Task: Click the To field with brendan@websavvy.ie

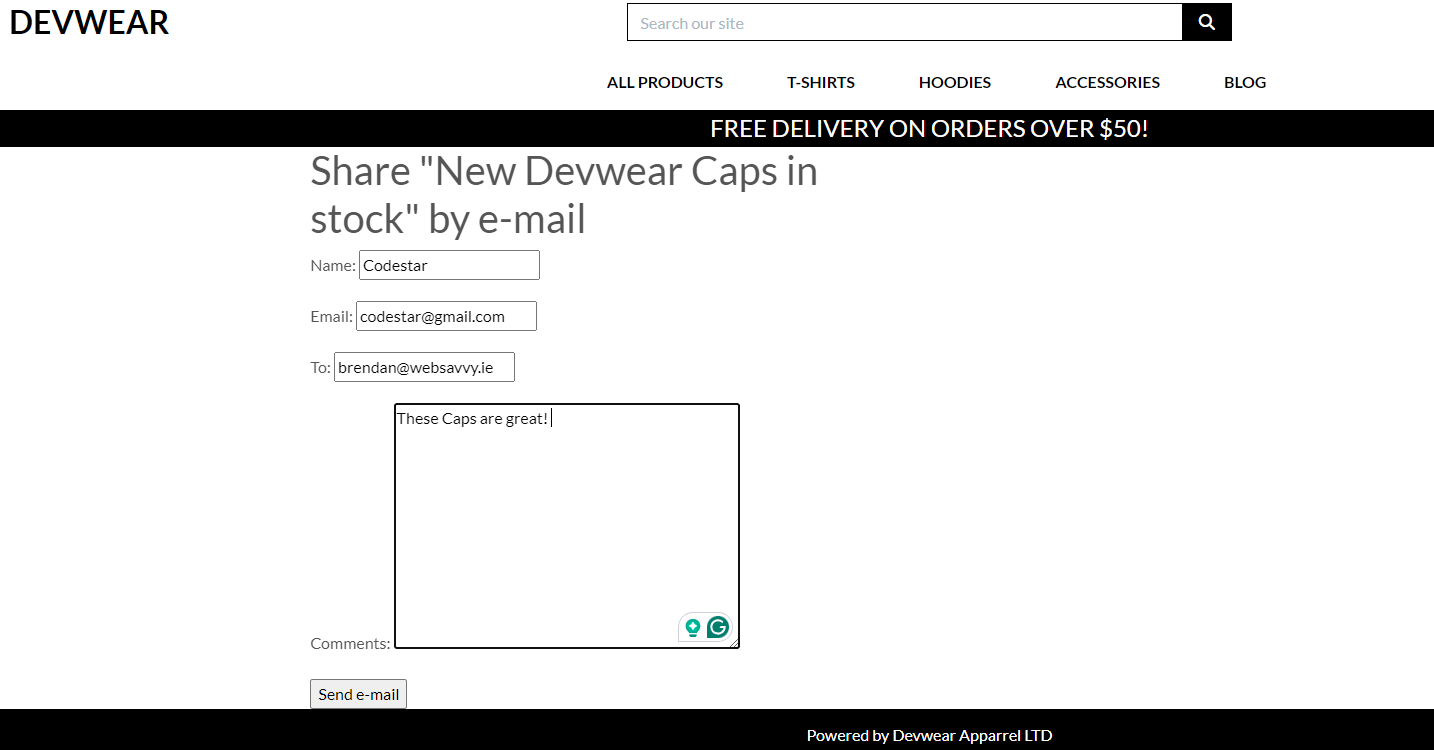Action: click(424, 367)
